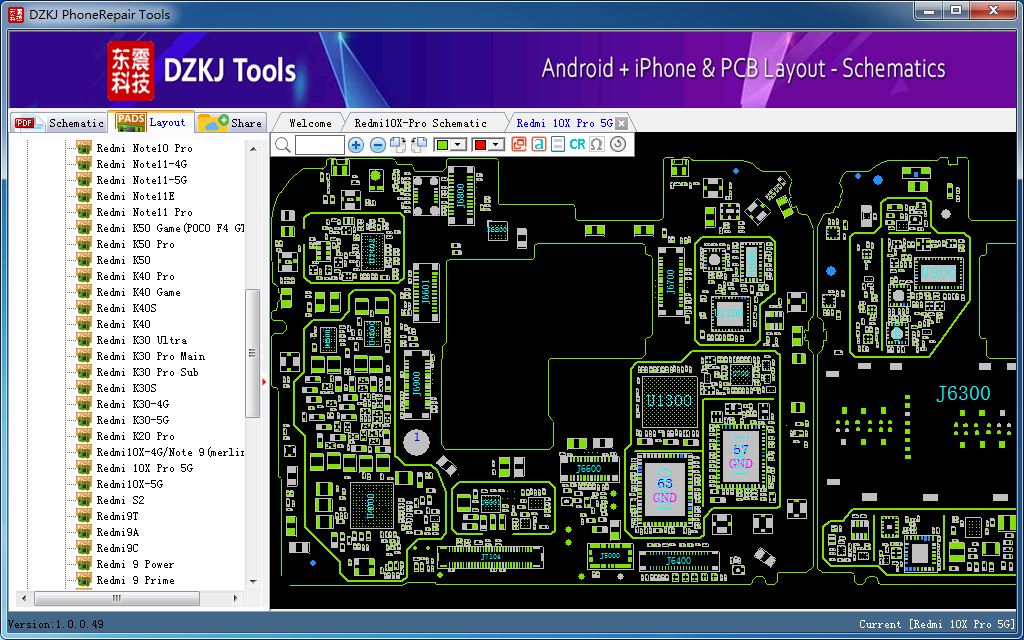Viewport: 1024px width, 640px height.
Task: Select Redmi Note11 Pro in tree
Action: pyautogui.click(x=144, y=212)
